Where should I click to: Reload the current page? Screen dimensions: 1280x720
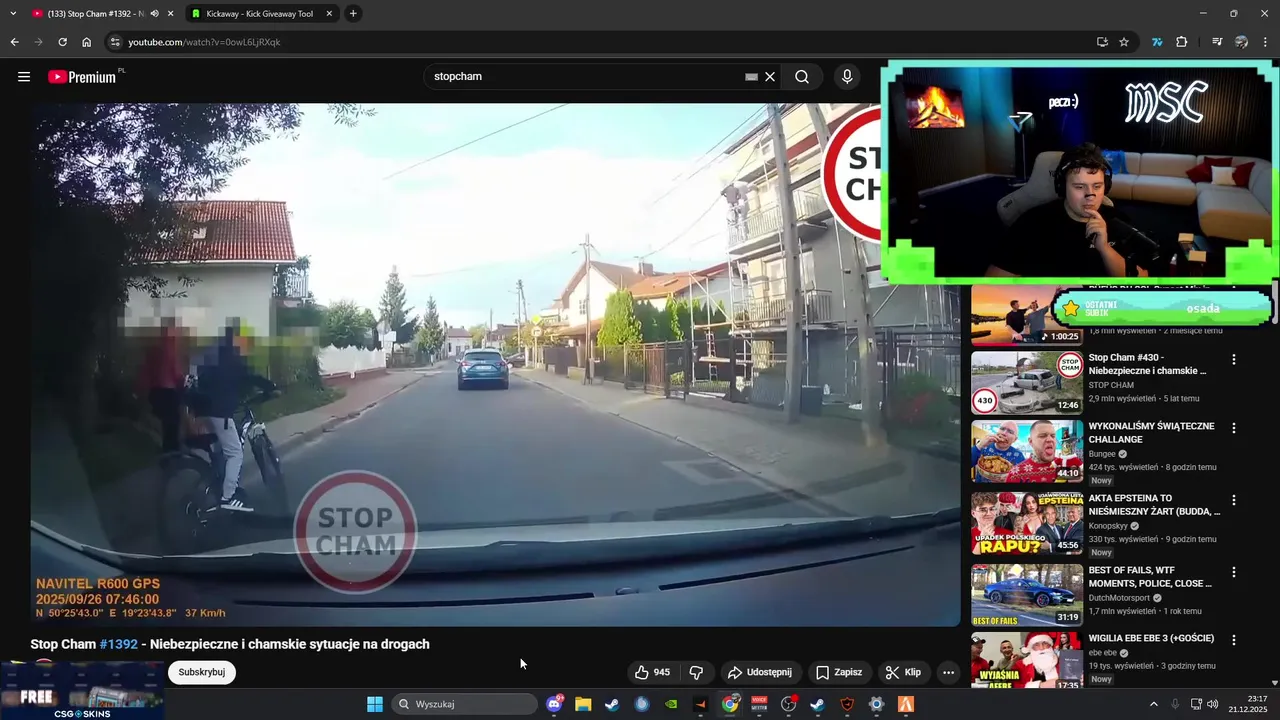(x=62, y=42)
